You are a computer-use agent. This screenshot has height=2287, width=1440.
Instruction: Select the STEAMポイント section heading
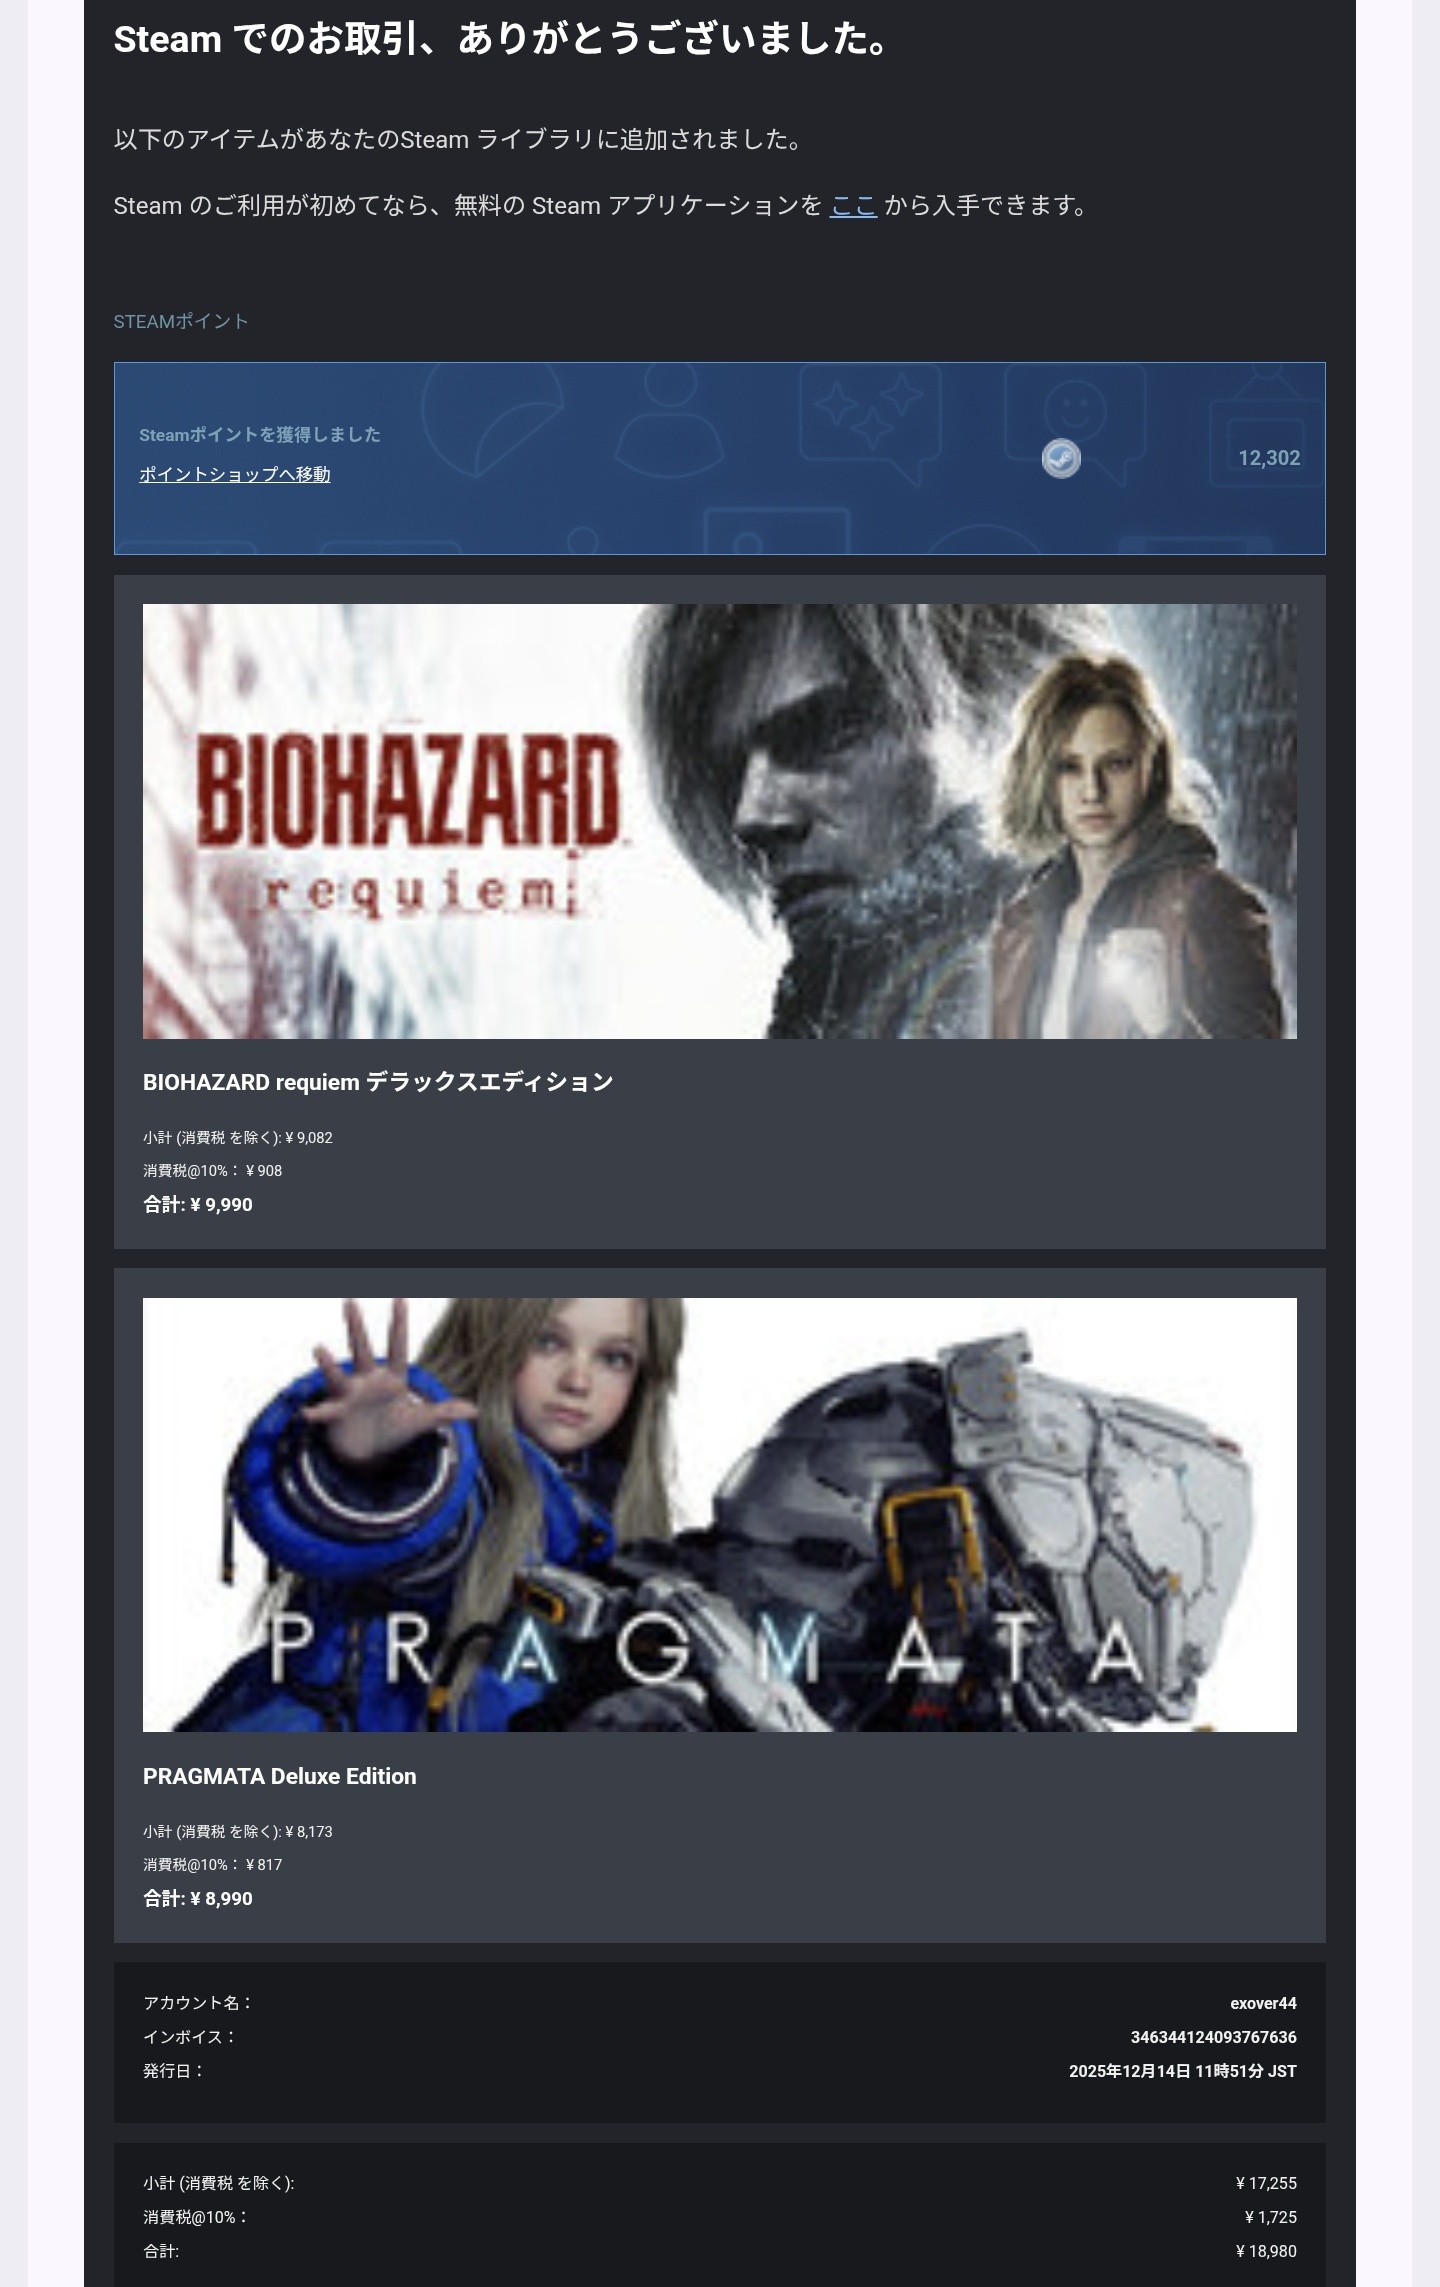181,322
